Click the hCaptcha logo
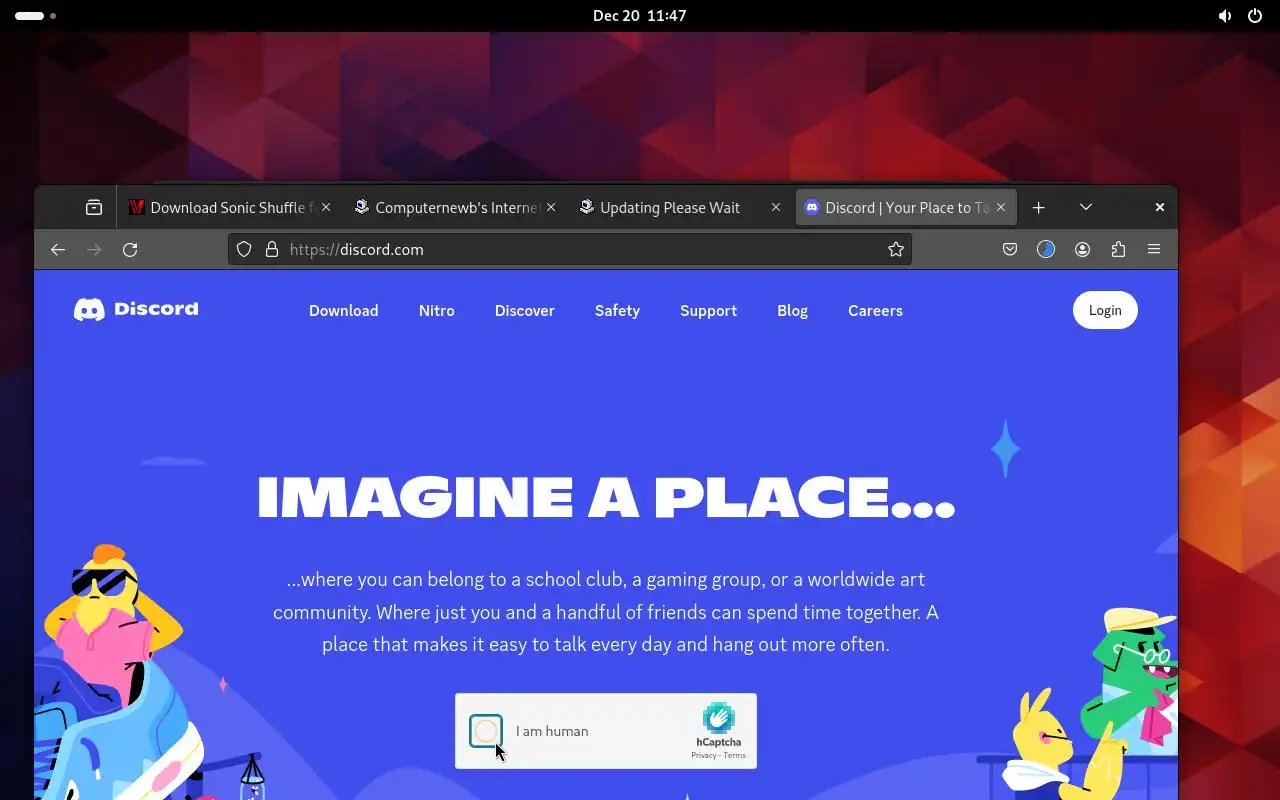1280x800 pixels. click(x=718, y=718)
